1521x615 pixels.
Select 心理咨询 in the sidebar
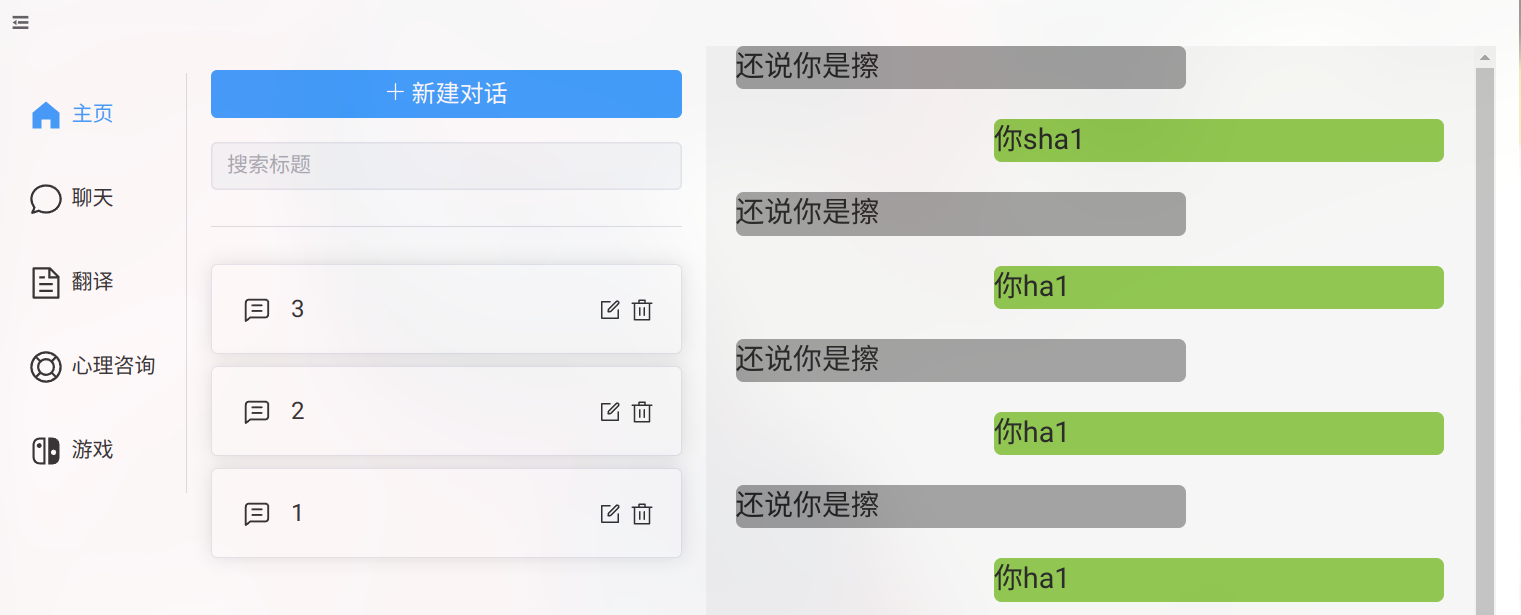click(x=113, y=366)
